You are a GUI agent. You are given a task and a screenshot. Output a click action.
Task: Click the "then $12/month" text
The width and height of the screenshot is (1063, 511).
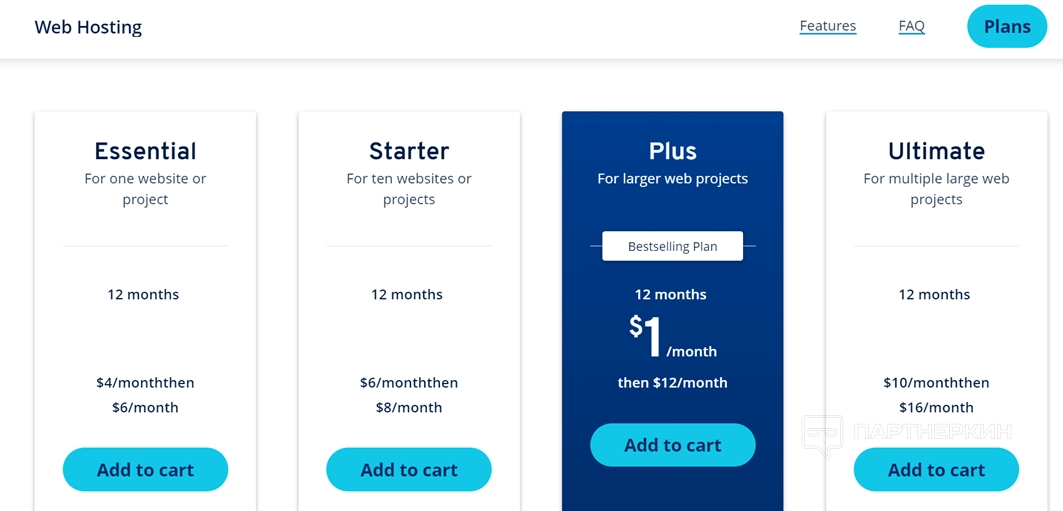[672, 383]
